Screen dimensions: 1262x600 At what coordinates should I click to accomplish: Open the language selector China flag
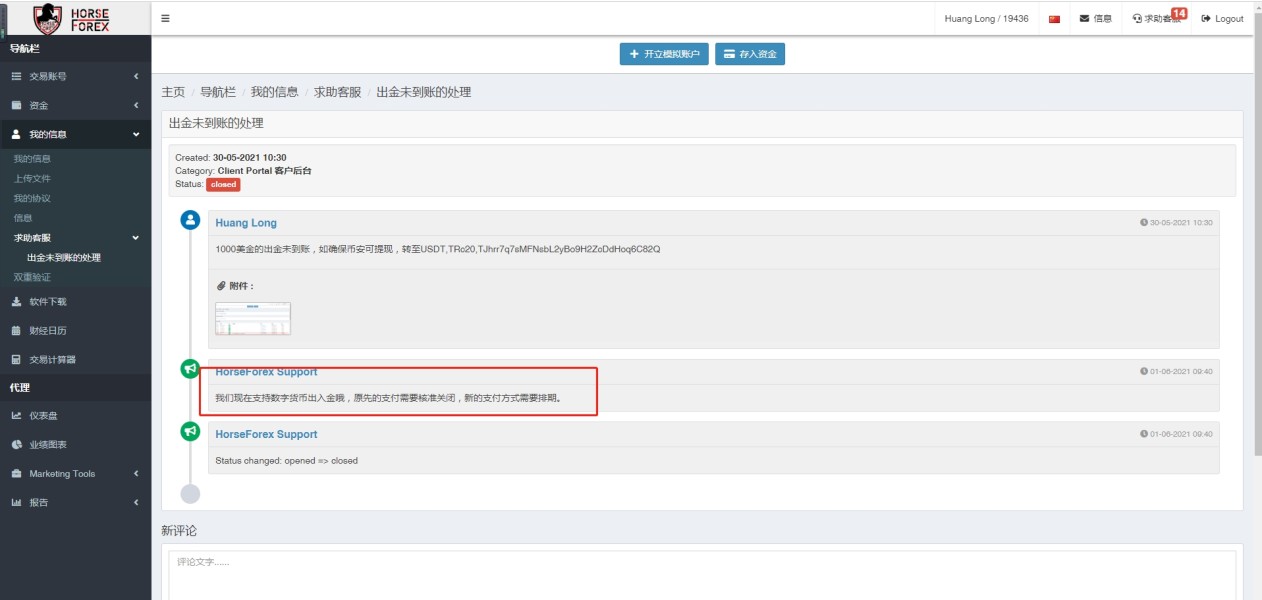(1054, 19)
